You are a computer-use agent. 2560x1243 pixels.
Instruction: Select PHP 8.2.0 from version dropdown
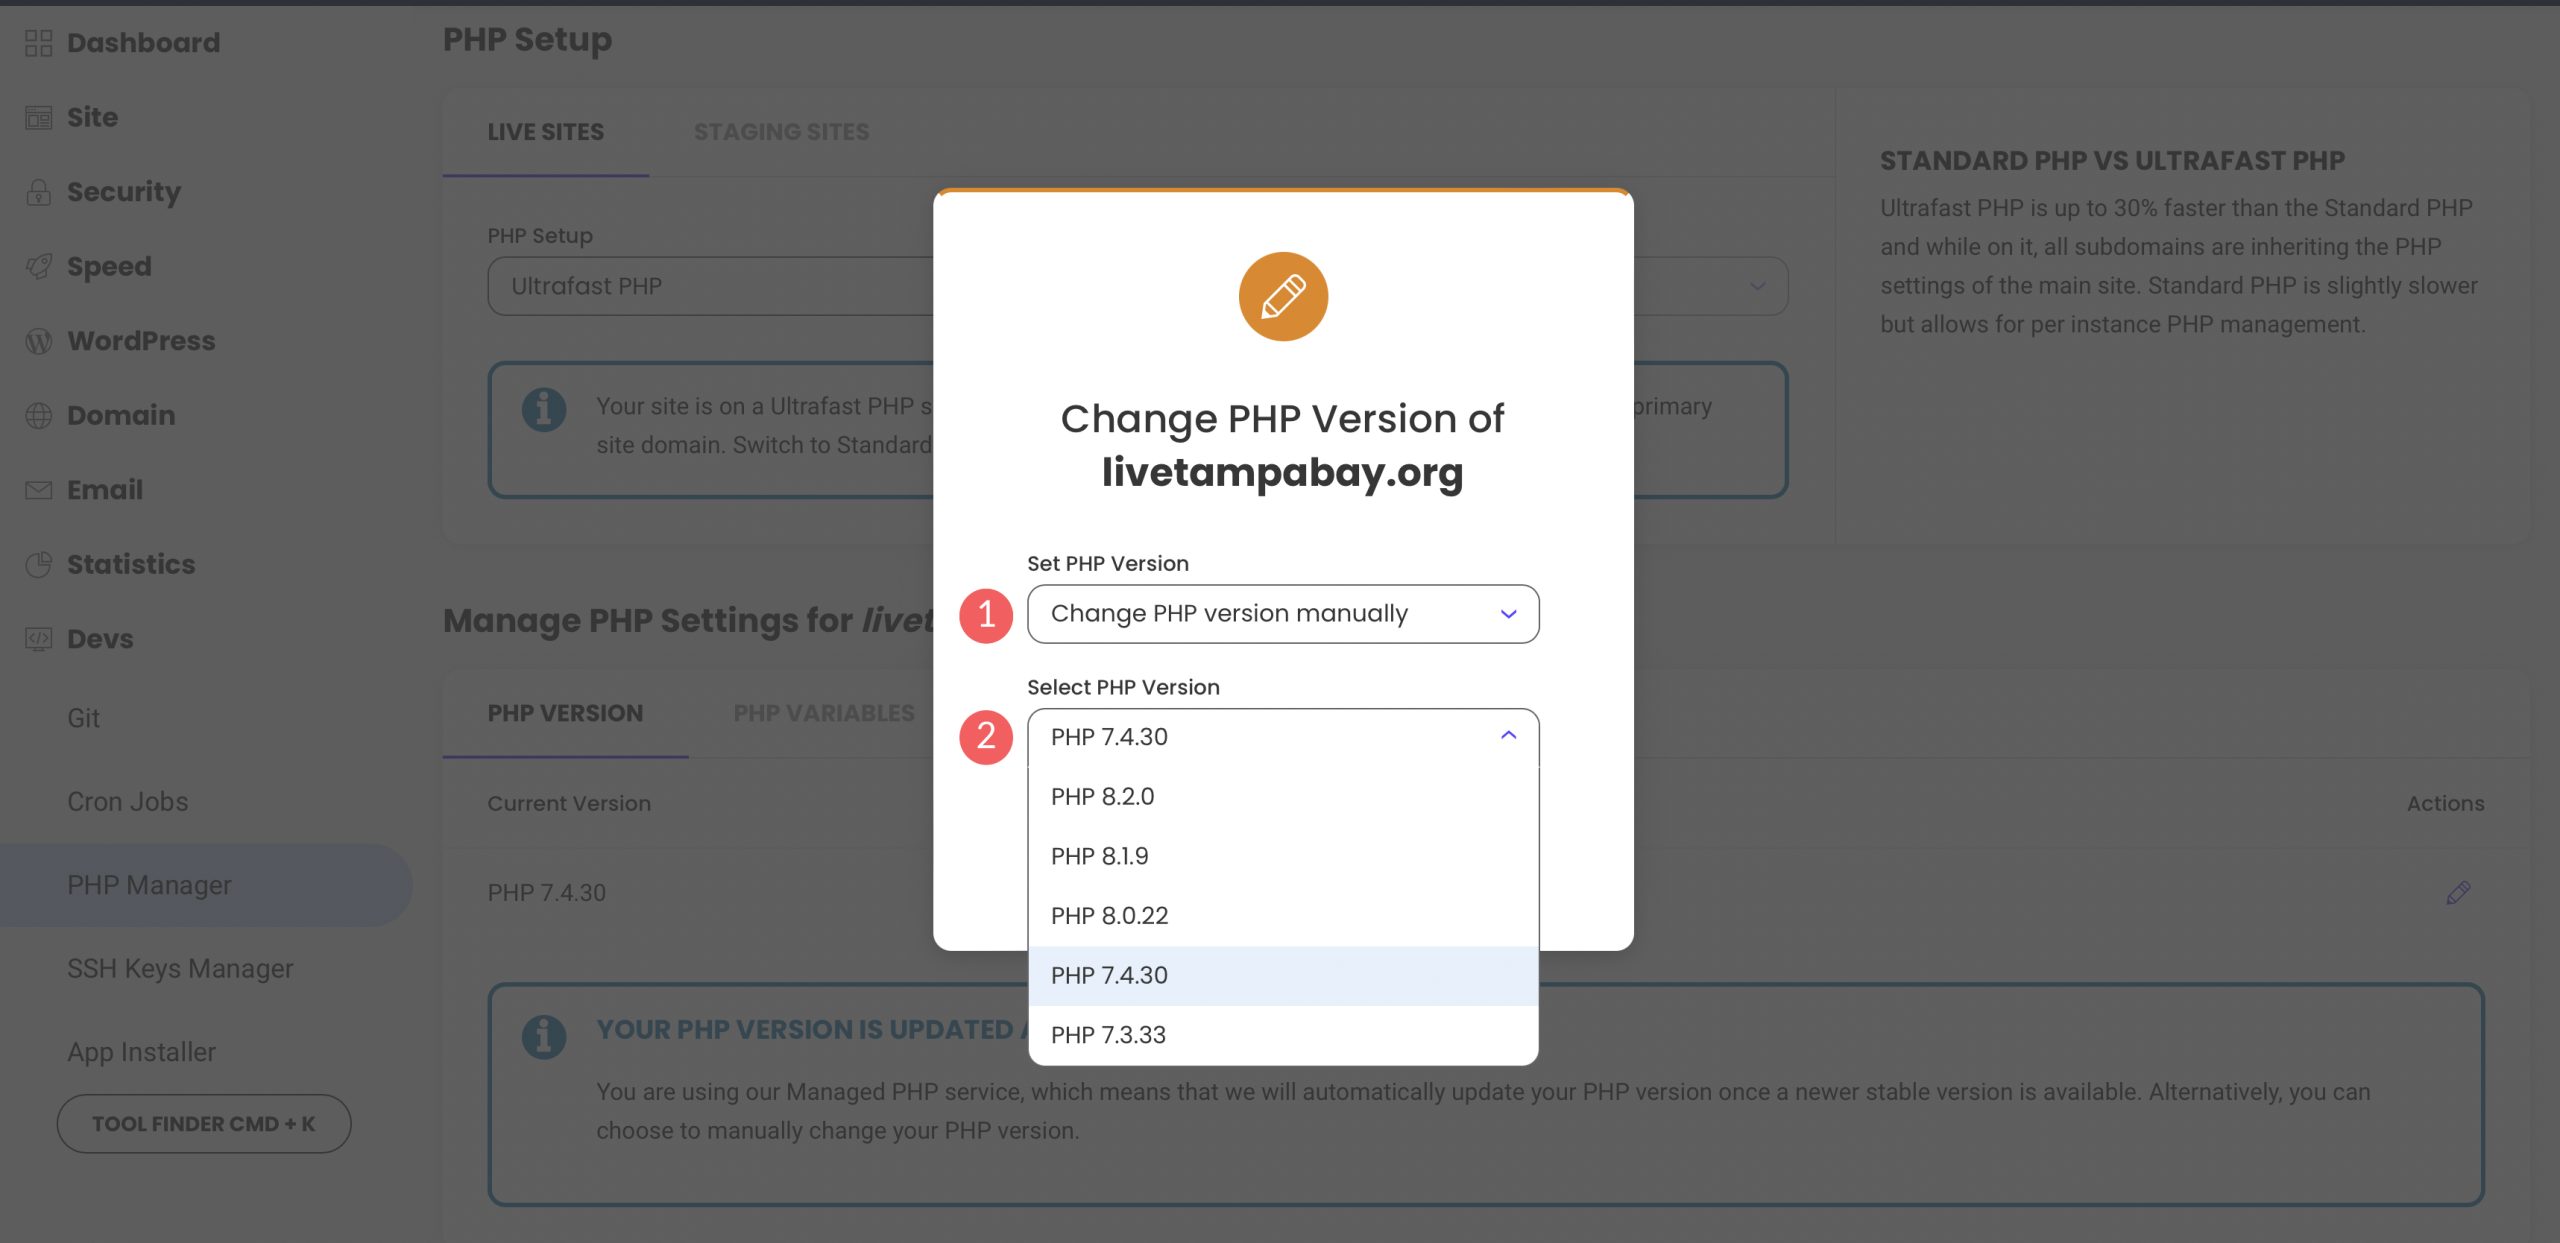point(1282,795)
